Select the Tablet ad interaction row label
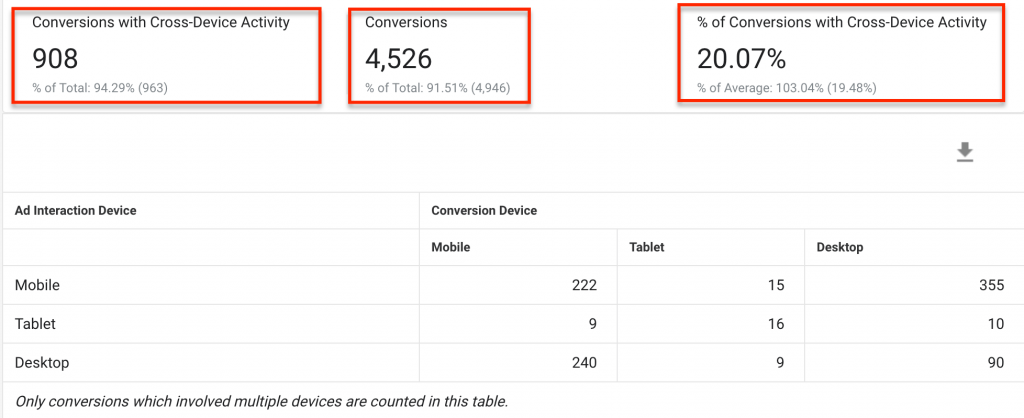 tap(36, 324)
